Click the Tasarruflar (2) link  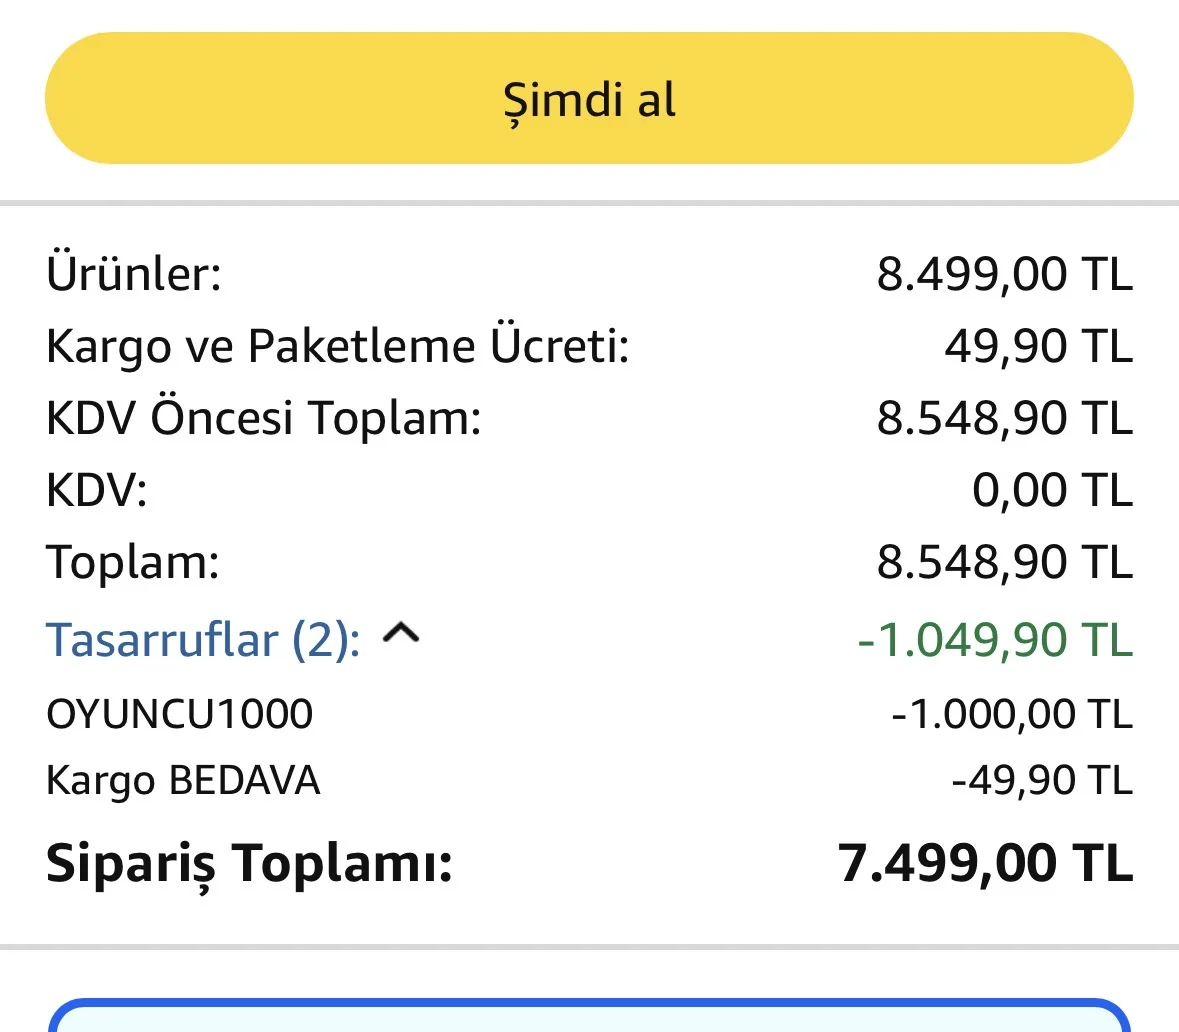[203, 641]
